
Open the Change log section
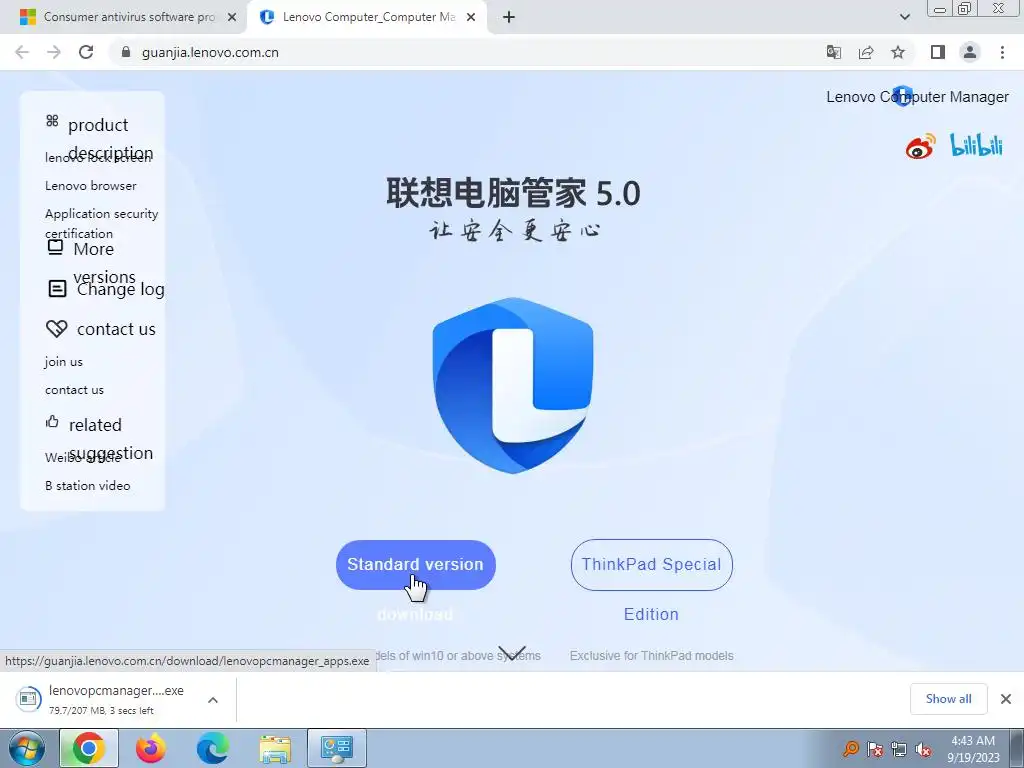point(120,289)
